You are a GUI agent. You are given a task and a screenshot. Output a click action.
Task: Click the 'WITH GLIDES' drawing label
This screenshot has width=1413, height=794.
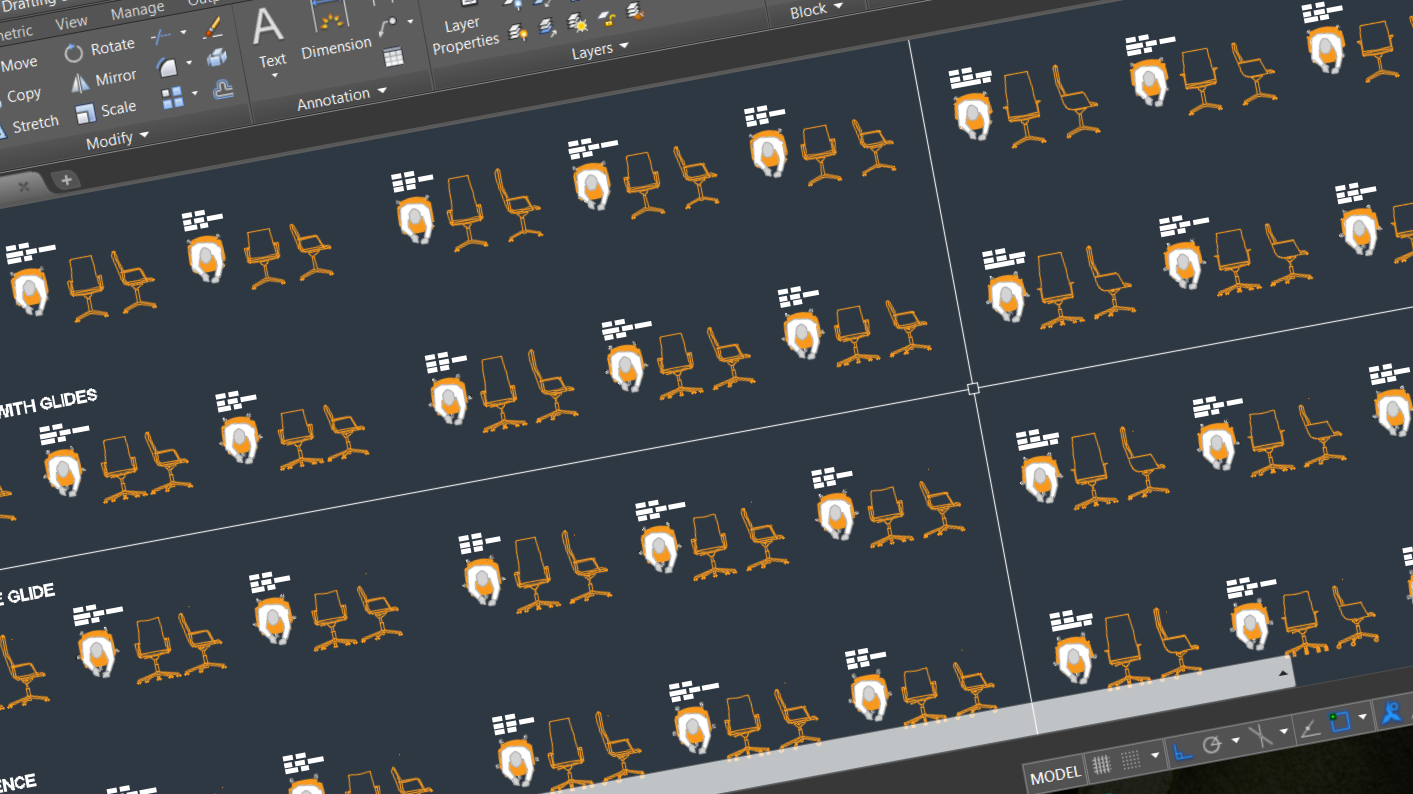[x=48, y=403]
